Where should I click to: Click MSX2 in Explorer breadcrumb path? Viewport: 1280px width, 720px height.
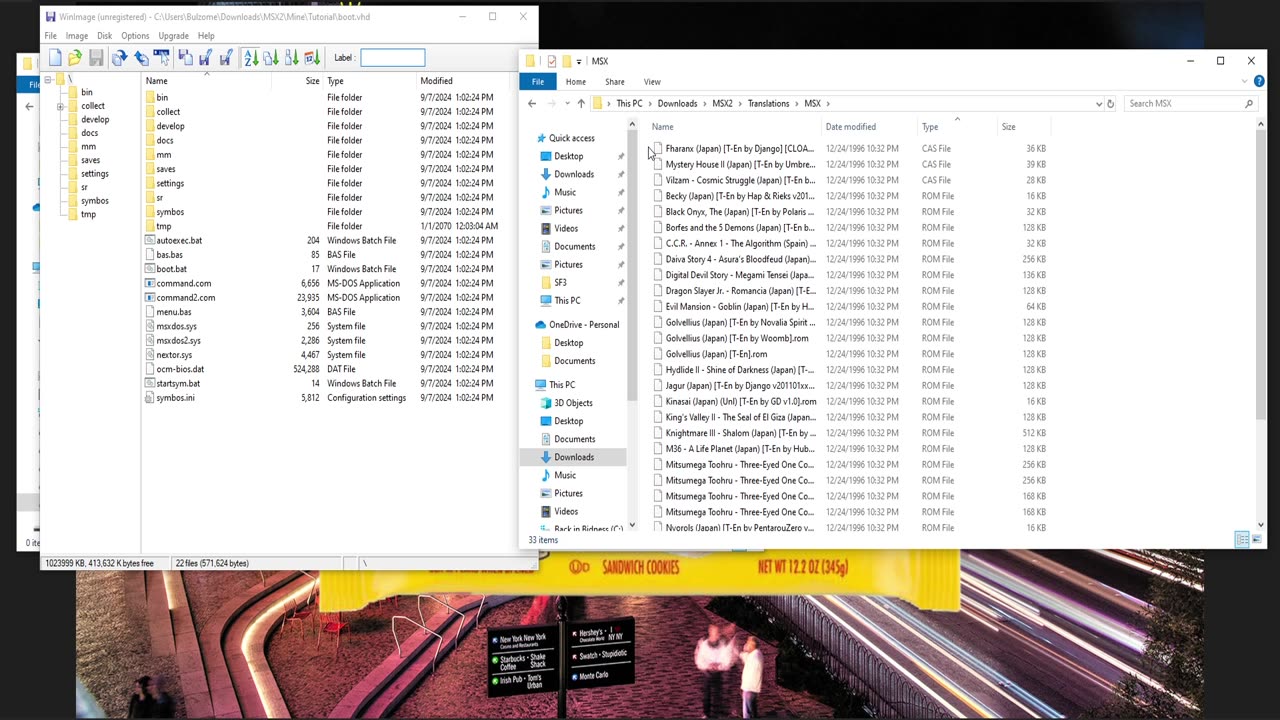[x=722, y=104]
